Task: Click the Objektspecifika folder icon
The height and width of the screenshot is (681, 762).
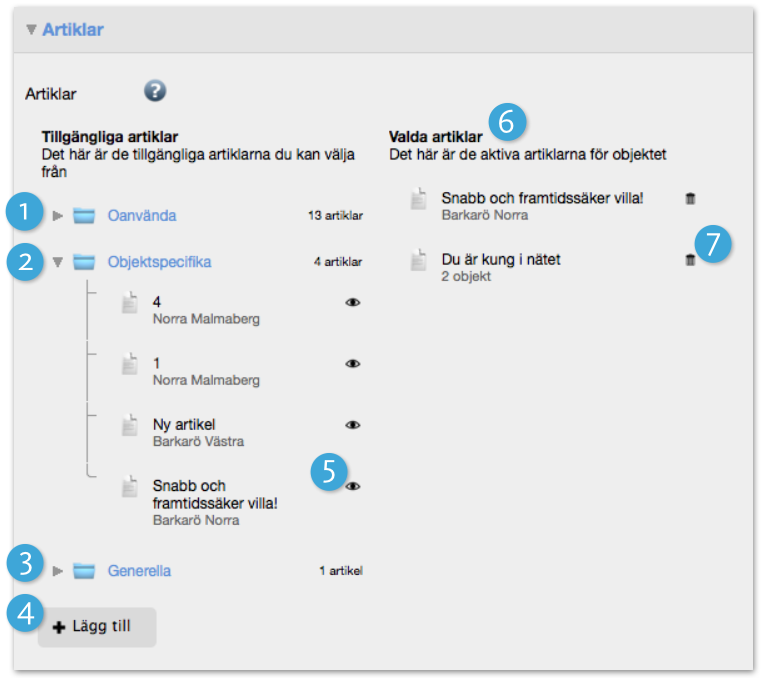Action: pos(84,262)
